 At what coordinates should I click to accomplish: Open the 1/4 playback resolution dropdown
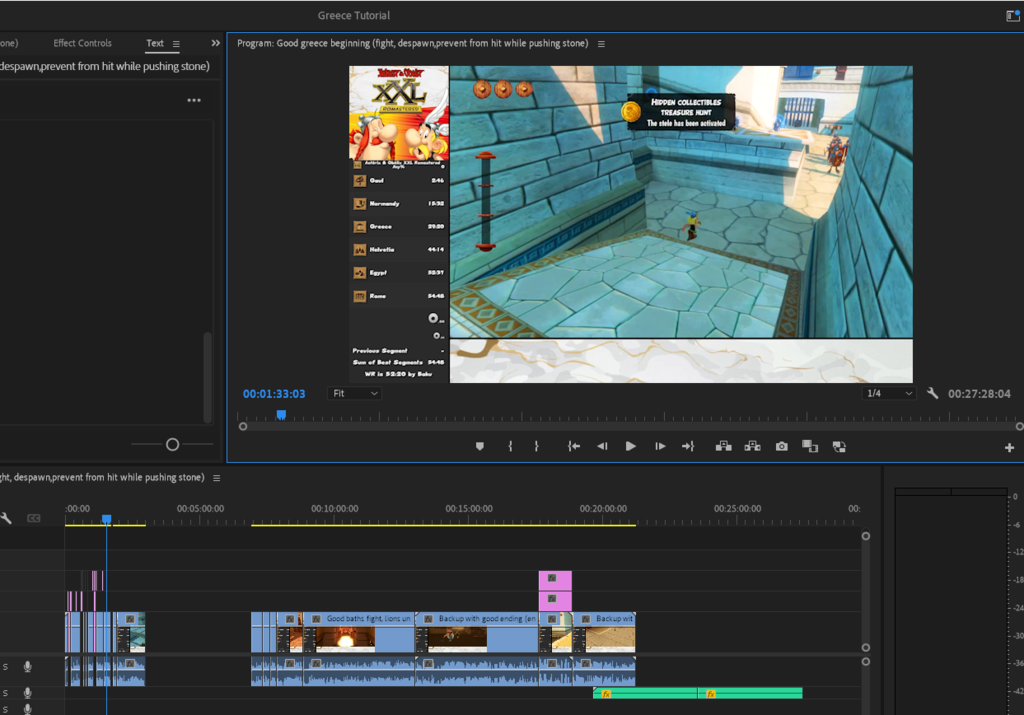tap(889, 393)
